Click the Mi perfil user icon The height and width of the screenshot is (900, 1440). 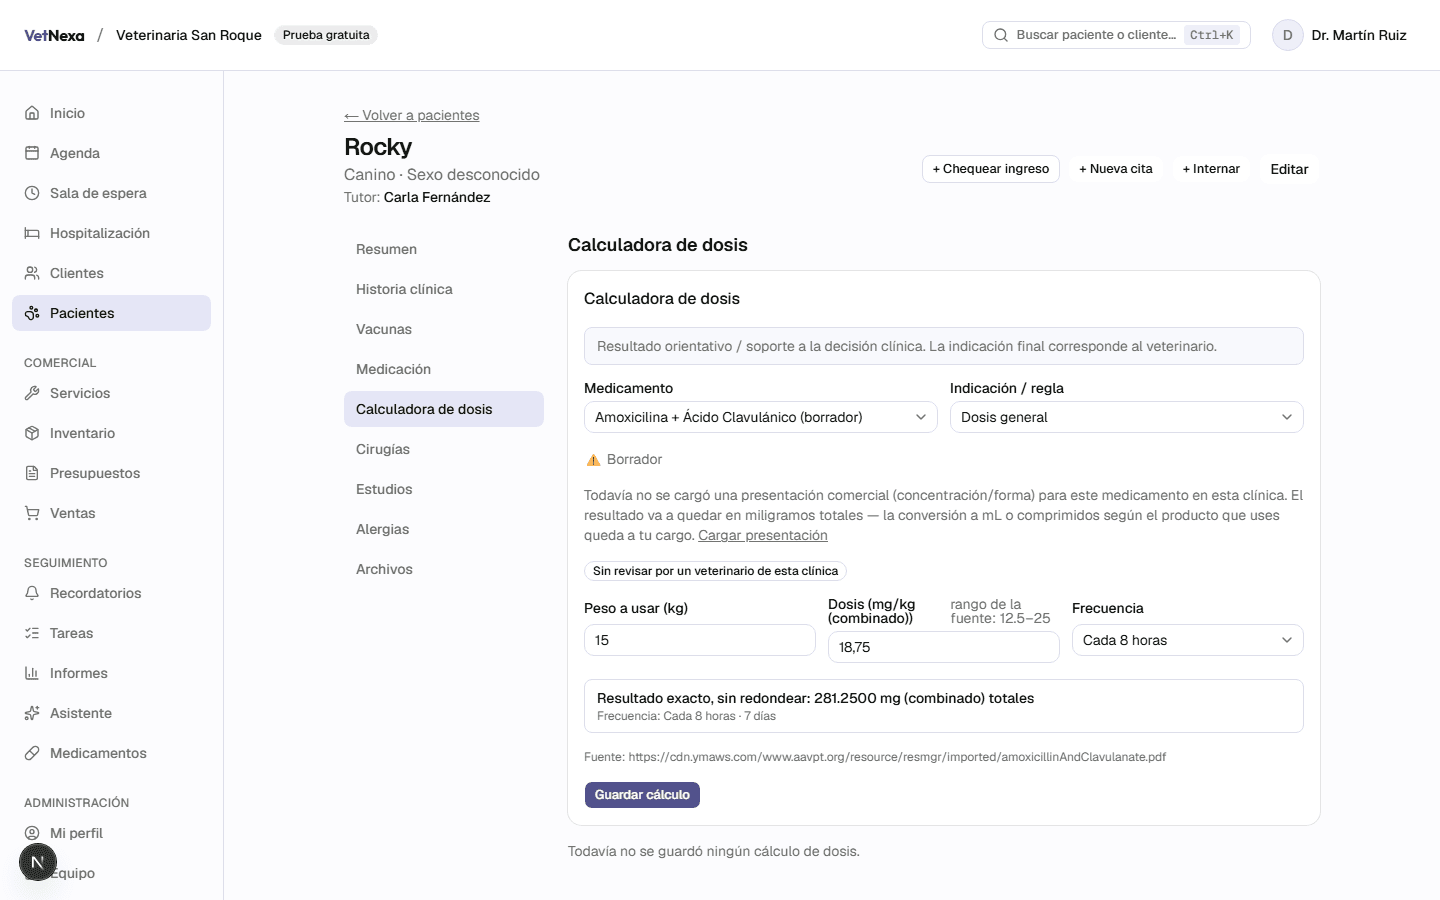click(x=32, y=833)
